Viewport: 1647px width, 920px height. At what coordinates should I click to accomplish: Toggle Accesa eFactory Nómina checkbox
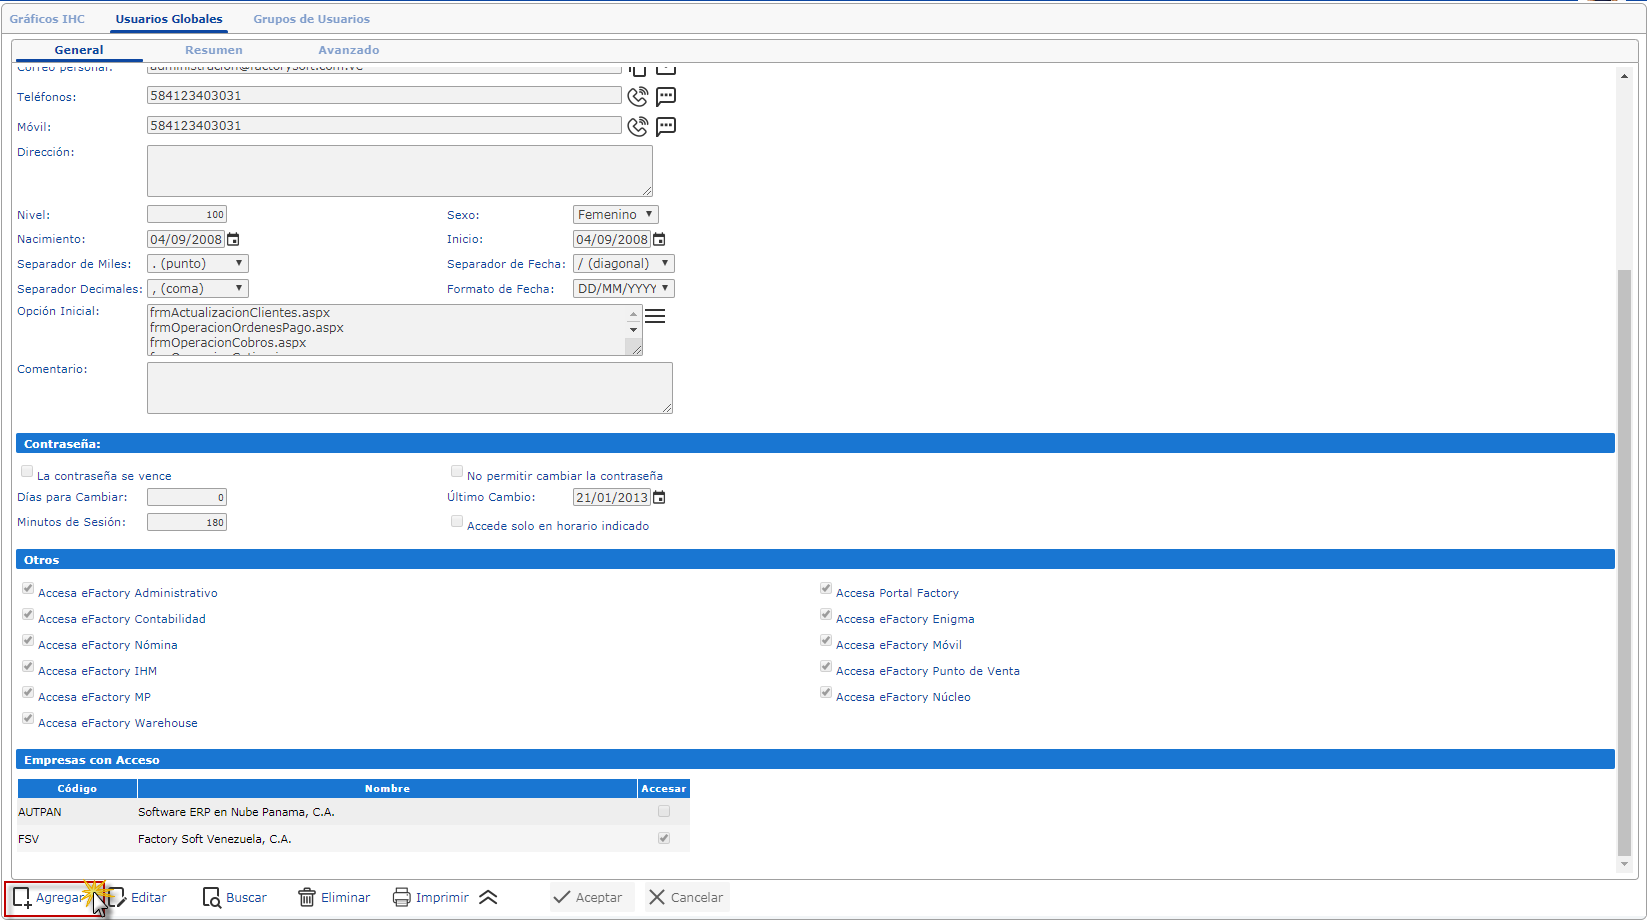click(28, 641)
